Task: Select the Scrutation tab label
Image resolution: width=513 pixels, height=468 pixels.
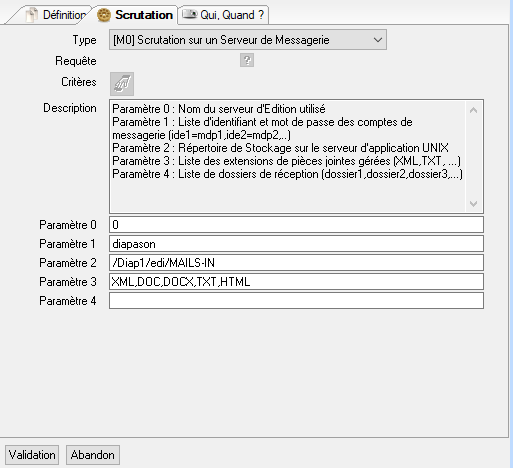Action: pos(144,15)
